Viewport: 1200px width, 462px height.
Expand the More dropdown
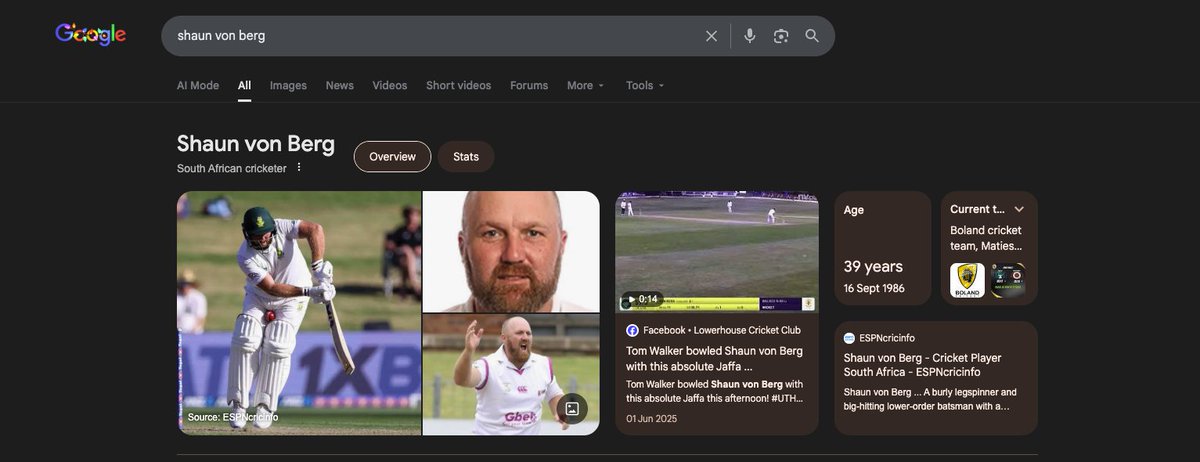click(586, 85)
